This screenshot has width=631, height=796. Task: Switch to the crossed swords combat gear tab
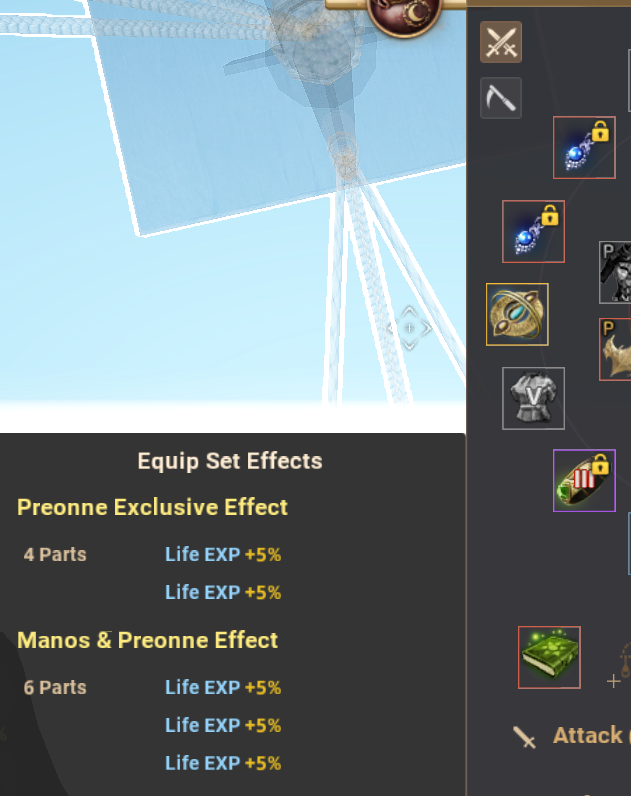501,42
